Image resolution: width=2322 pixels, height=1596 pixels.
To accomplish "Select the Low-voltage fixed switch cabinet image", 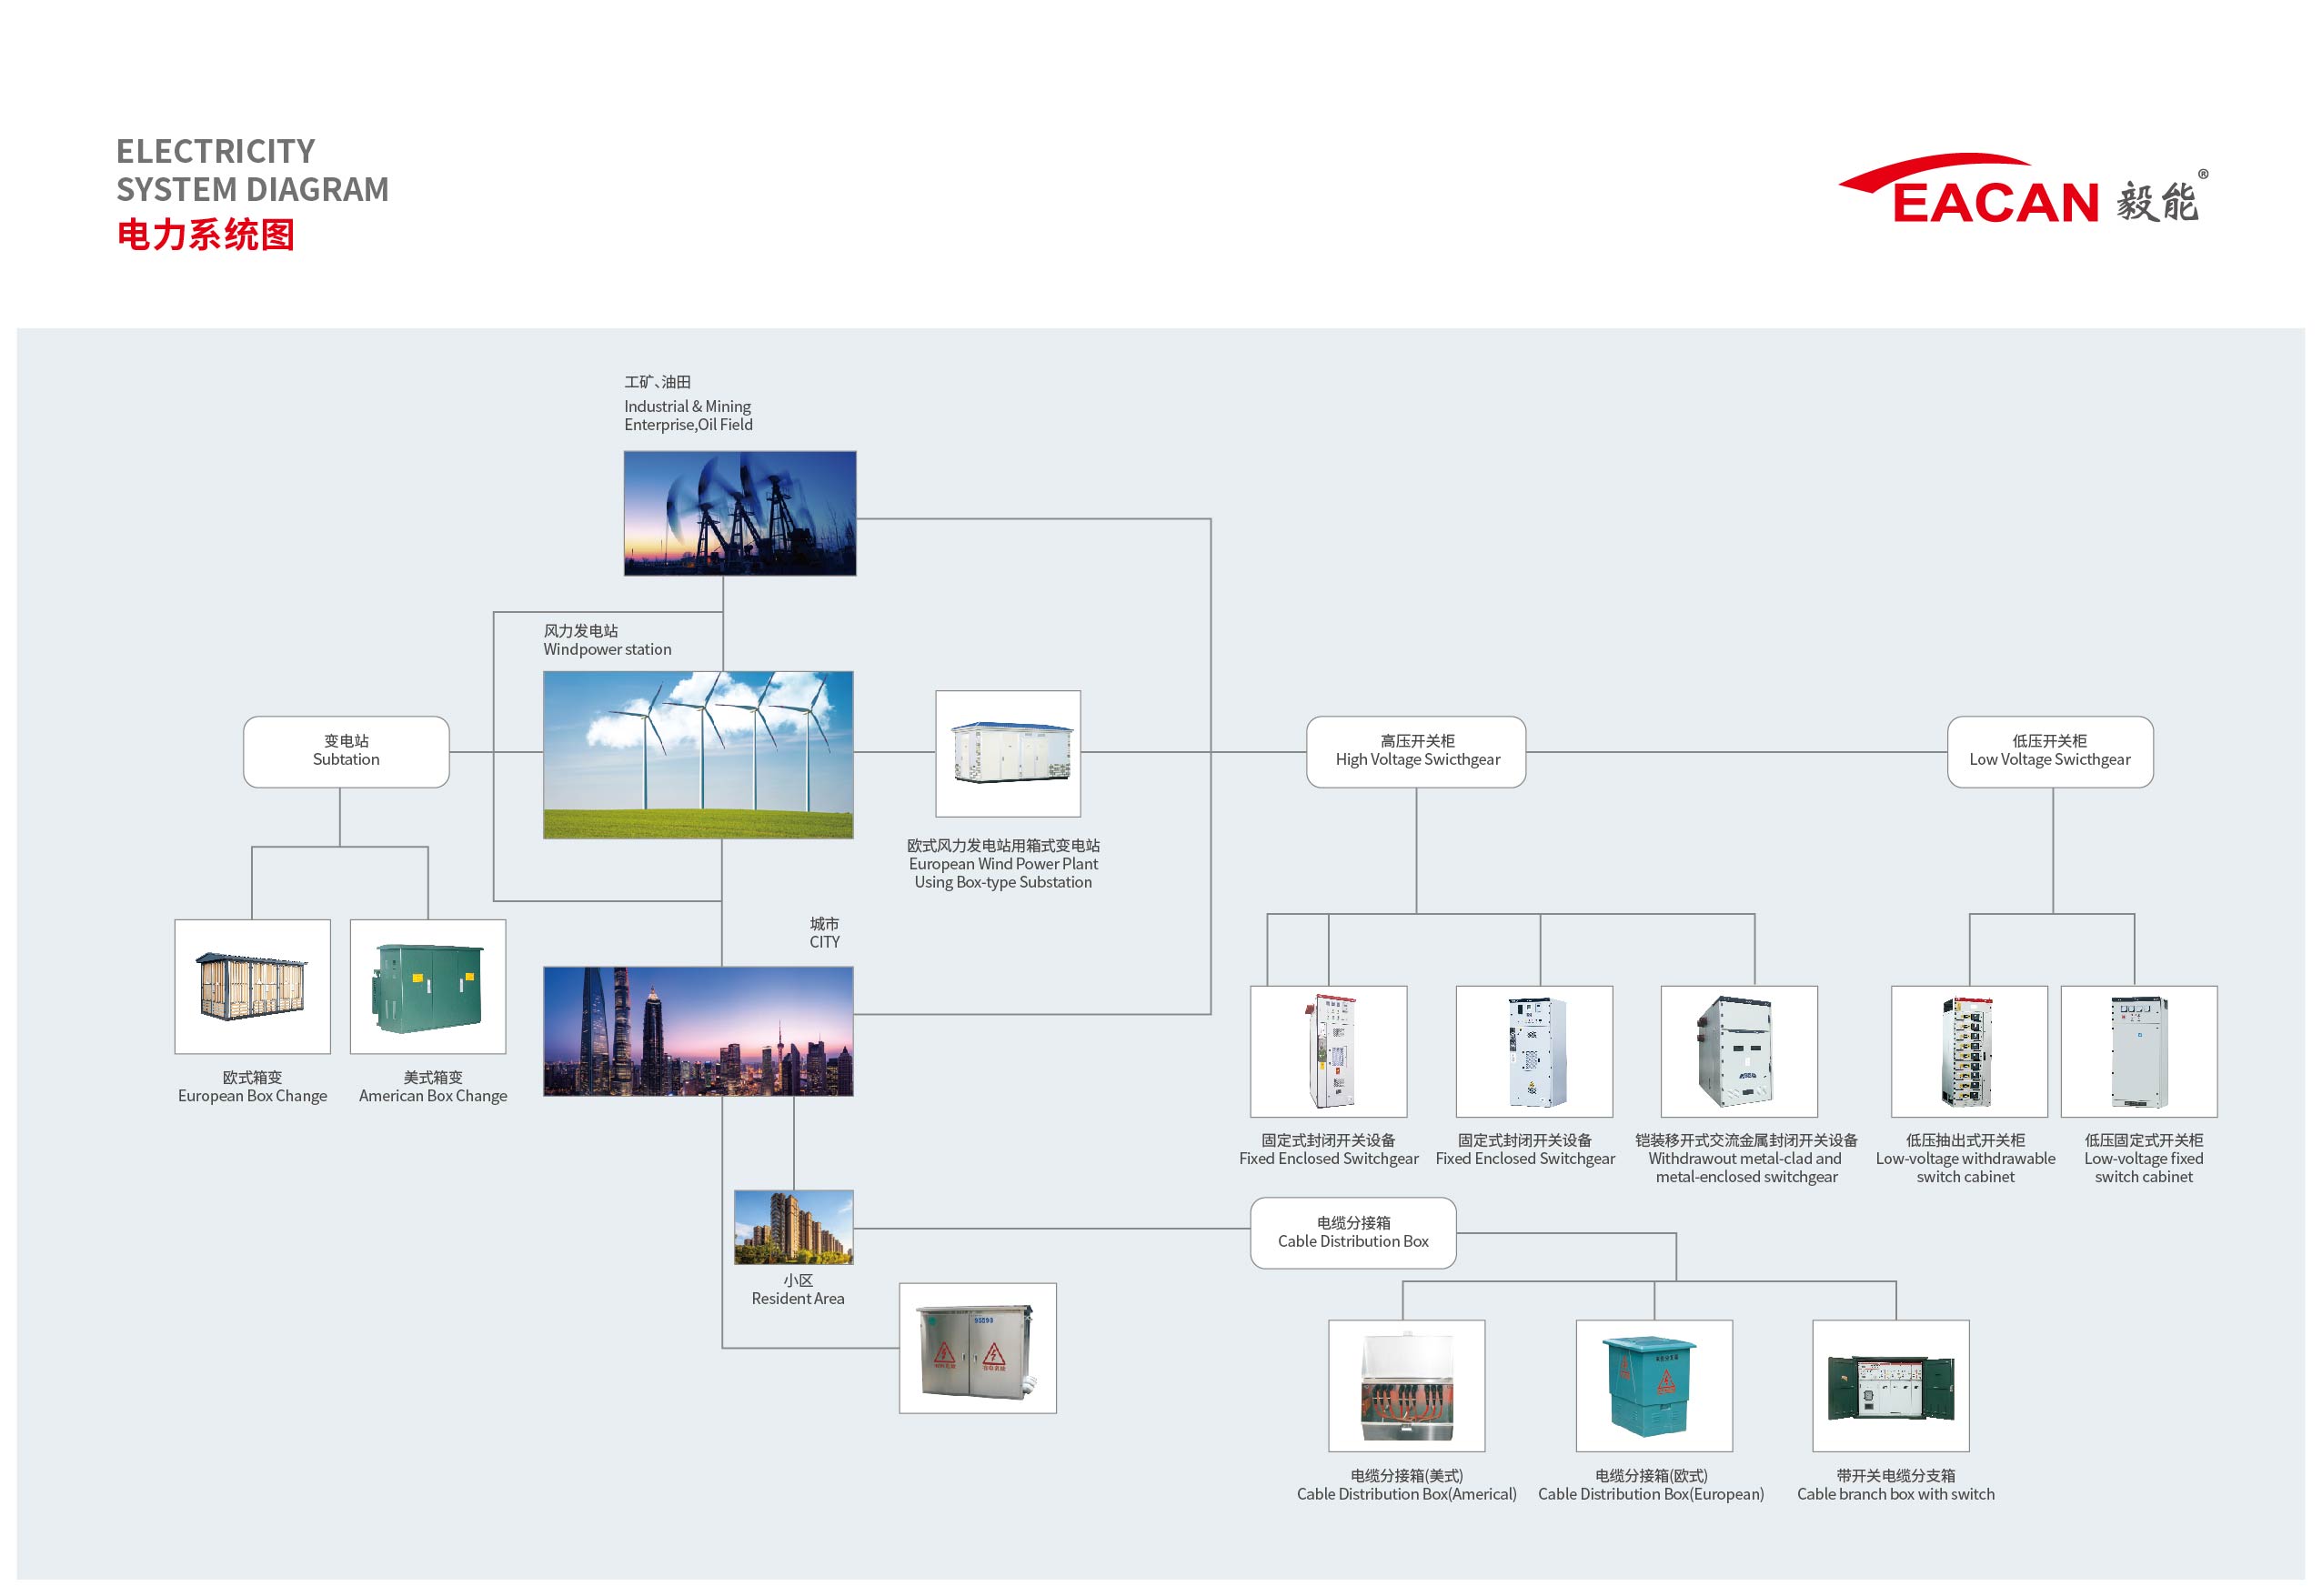I will 2140,1052.
